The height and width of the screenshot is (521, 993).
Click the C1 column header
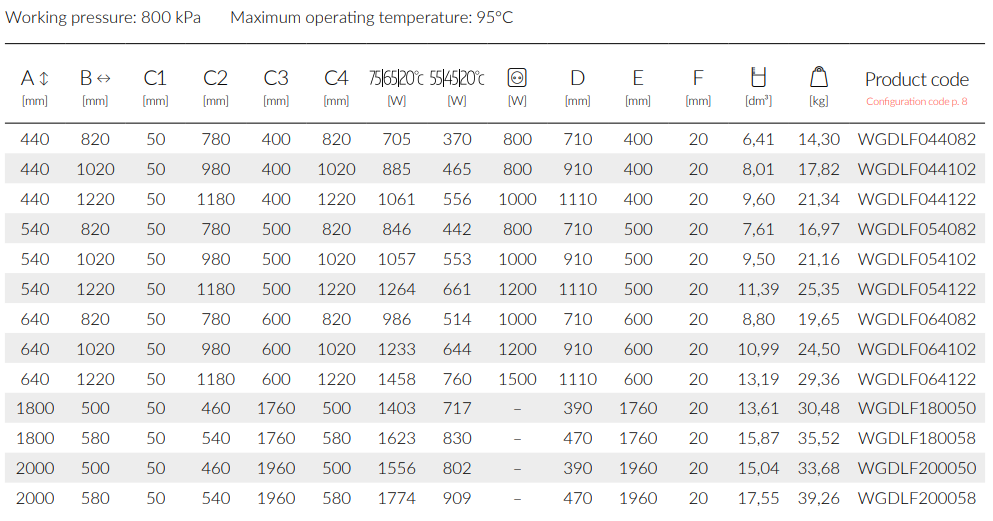tap(155, 78)
